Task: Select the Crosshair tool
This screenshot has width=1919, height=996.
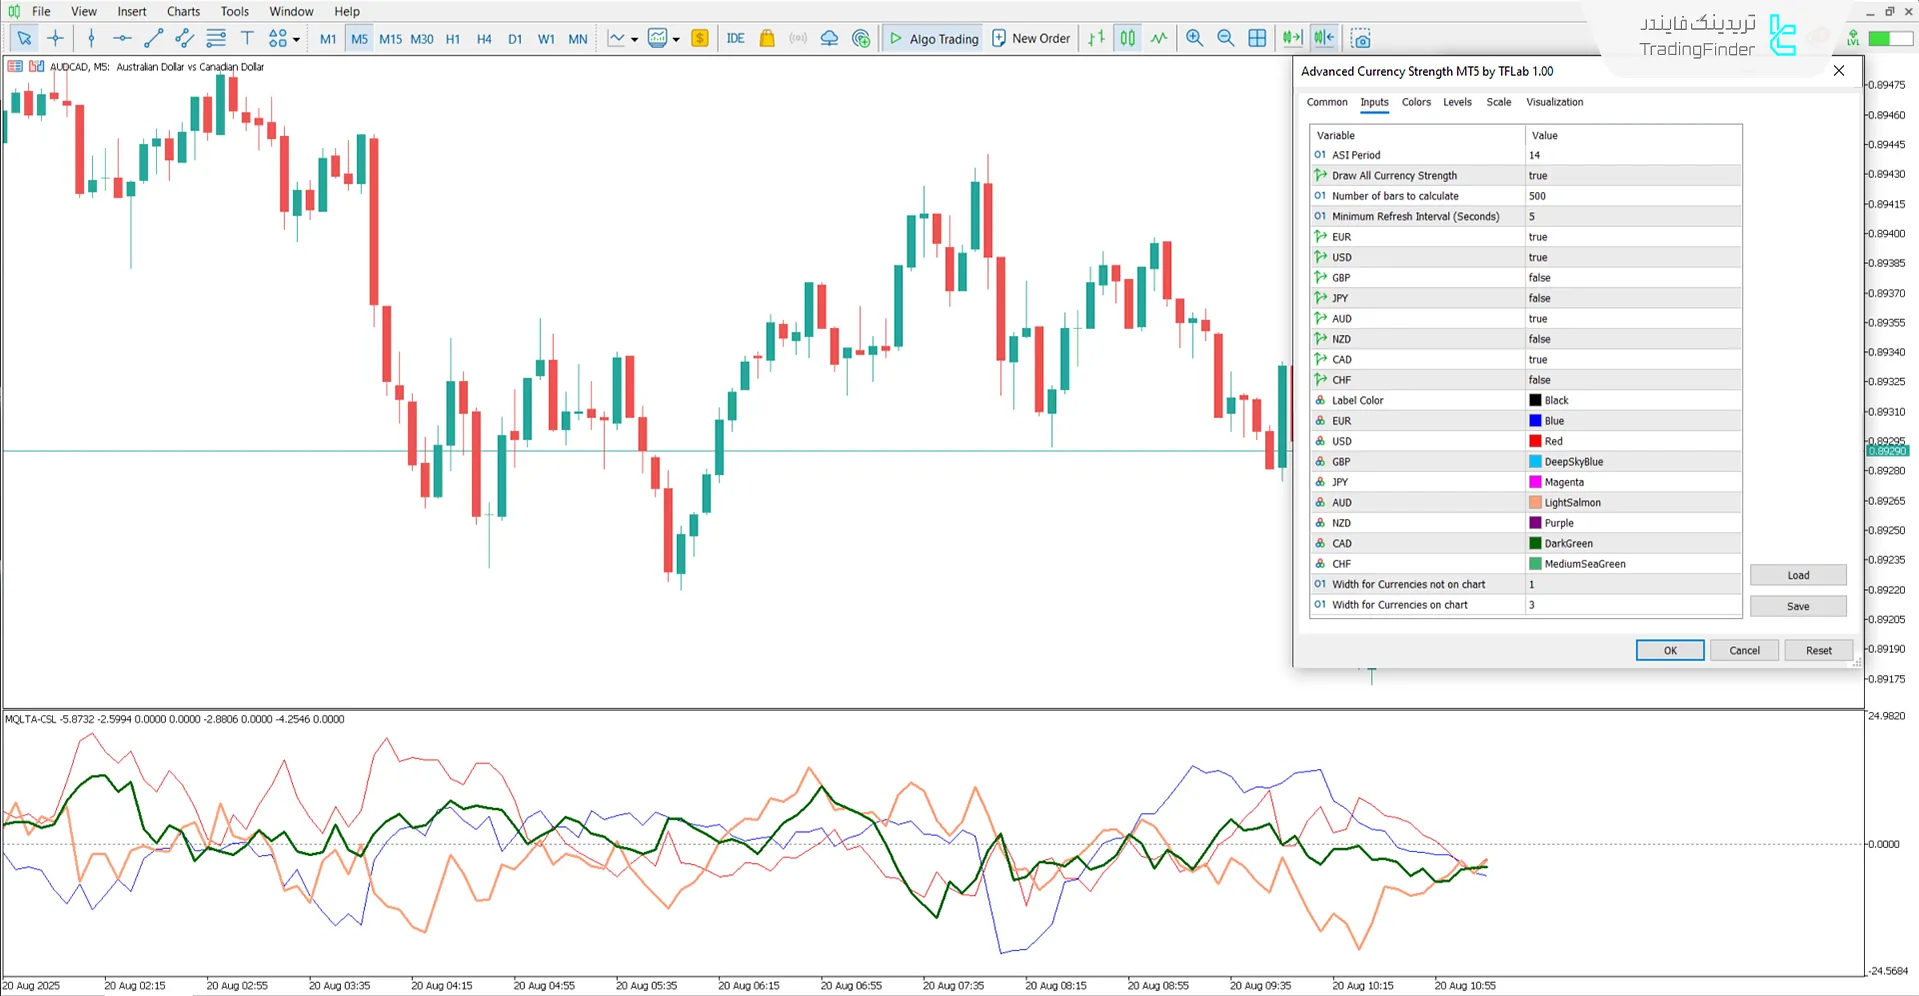Action: [55, 38]
